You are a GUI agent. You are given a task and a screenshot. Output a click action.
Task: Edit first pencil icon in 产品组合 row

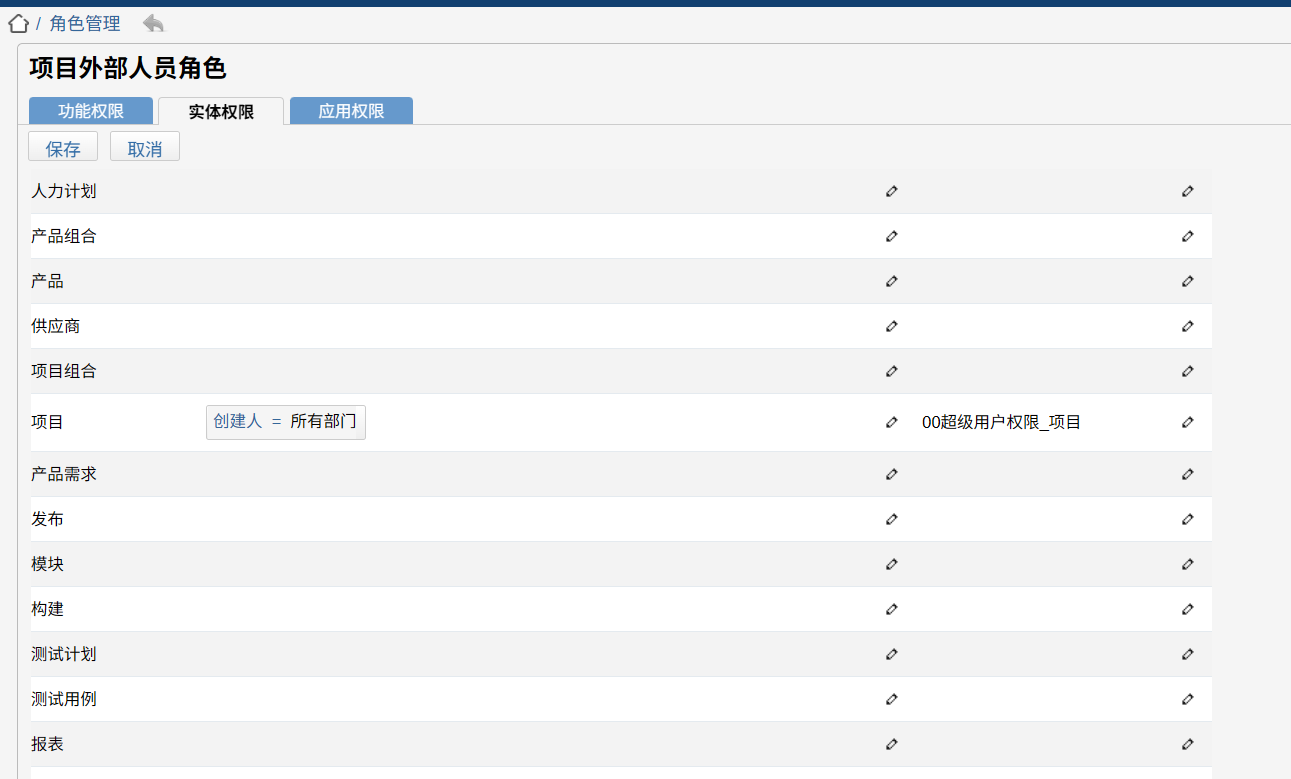click(892, 237)
